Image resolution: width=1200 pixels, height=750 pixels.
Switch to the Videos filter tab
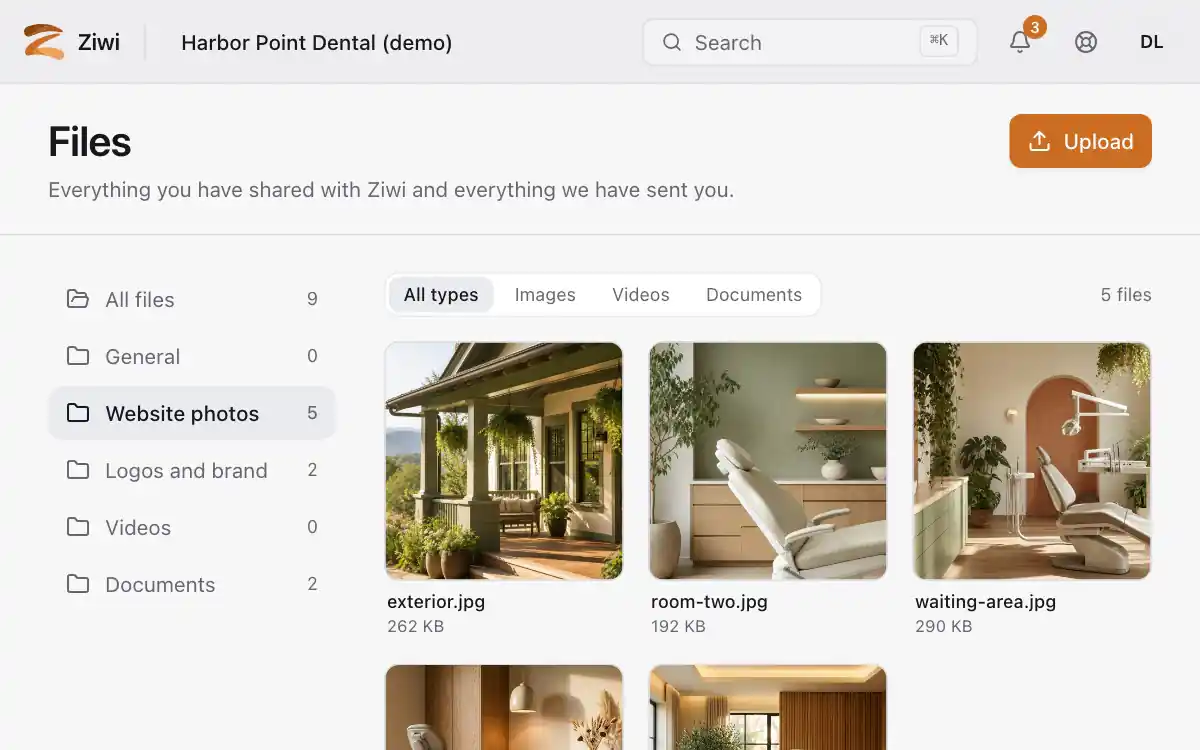tap(641, 295)
